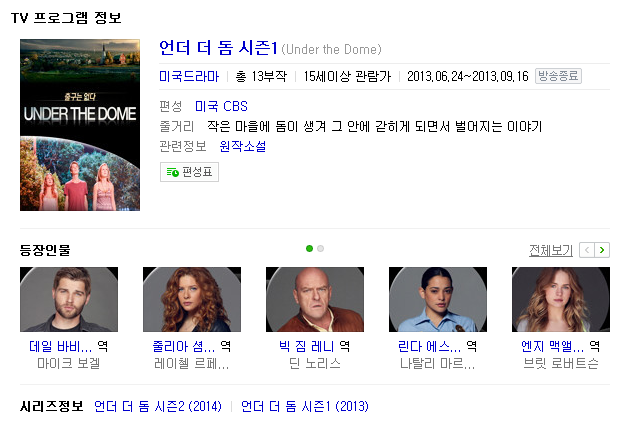This screenshot has width=628, height=421.
Task: Open the 미국 CBS network link
Action: pyautogui.click(x=221, y=106)
